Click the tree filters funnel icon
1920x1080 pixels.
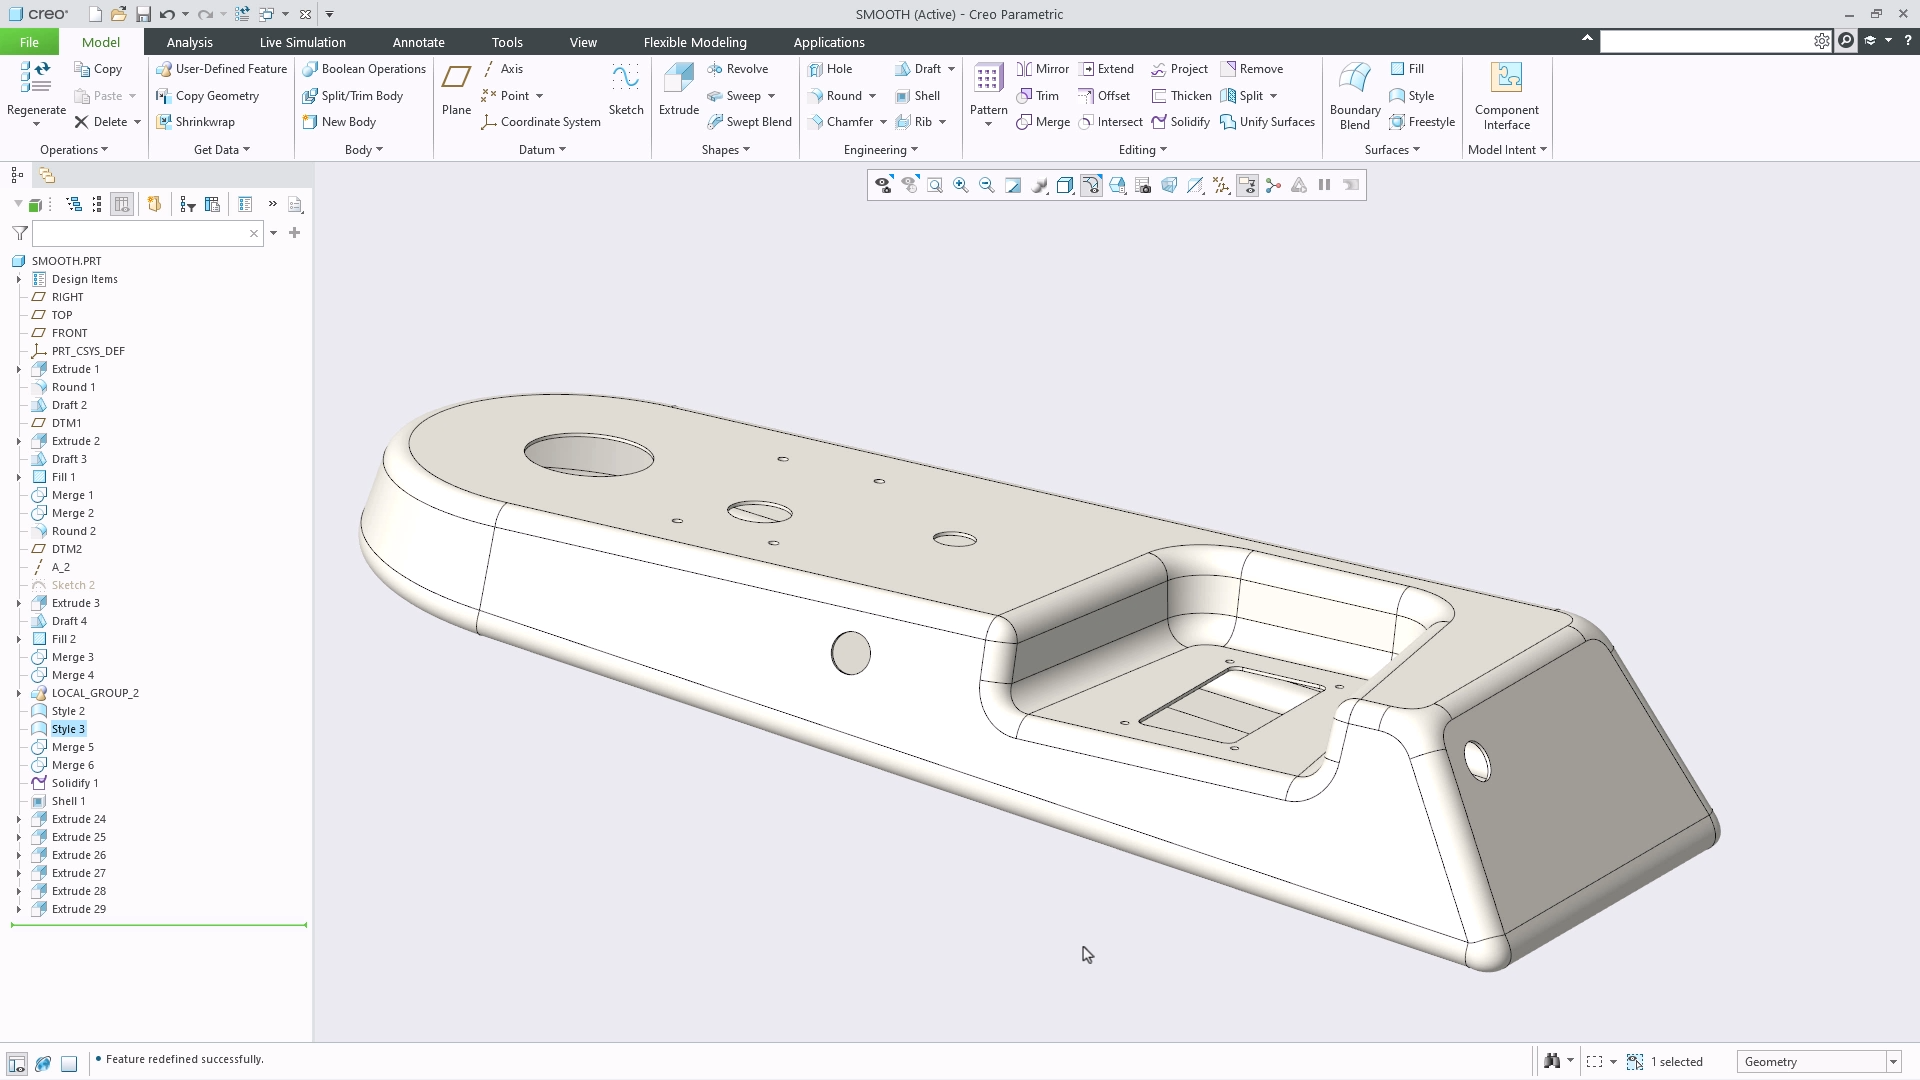[x=19, y=233]
